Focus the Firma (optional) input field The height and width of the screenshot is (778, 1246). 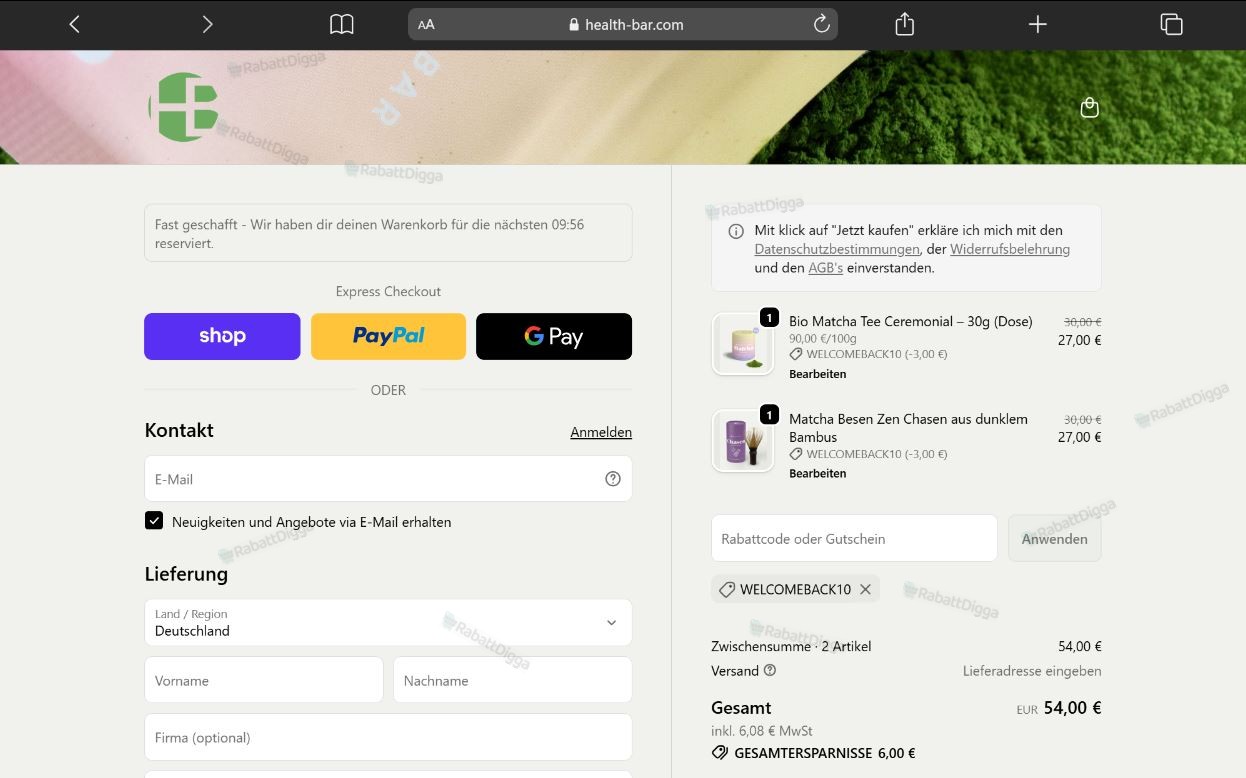pyautogui.click(x=388, y=737)
